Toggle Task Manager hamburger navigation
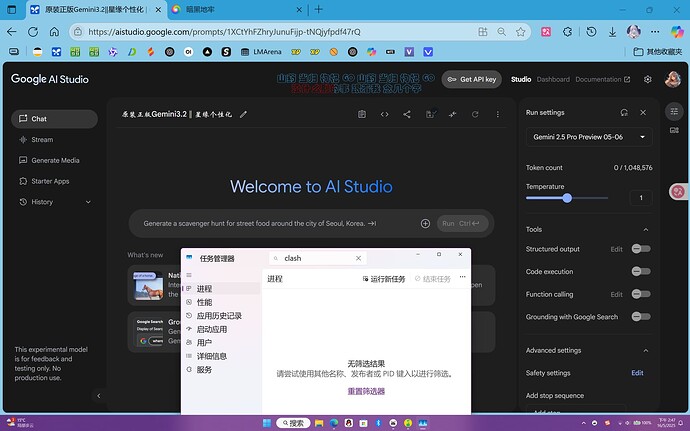The width and height of the screenshot is (690, 431). (x=189, y=275)
